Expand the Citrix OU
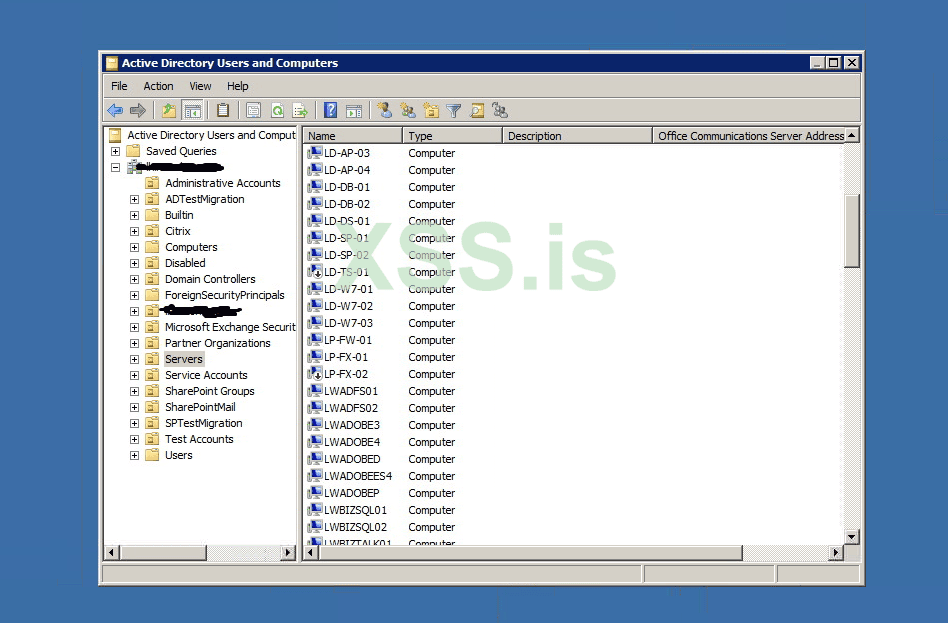This screenshot has height=623, width=948. click(134, 231)
